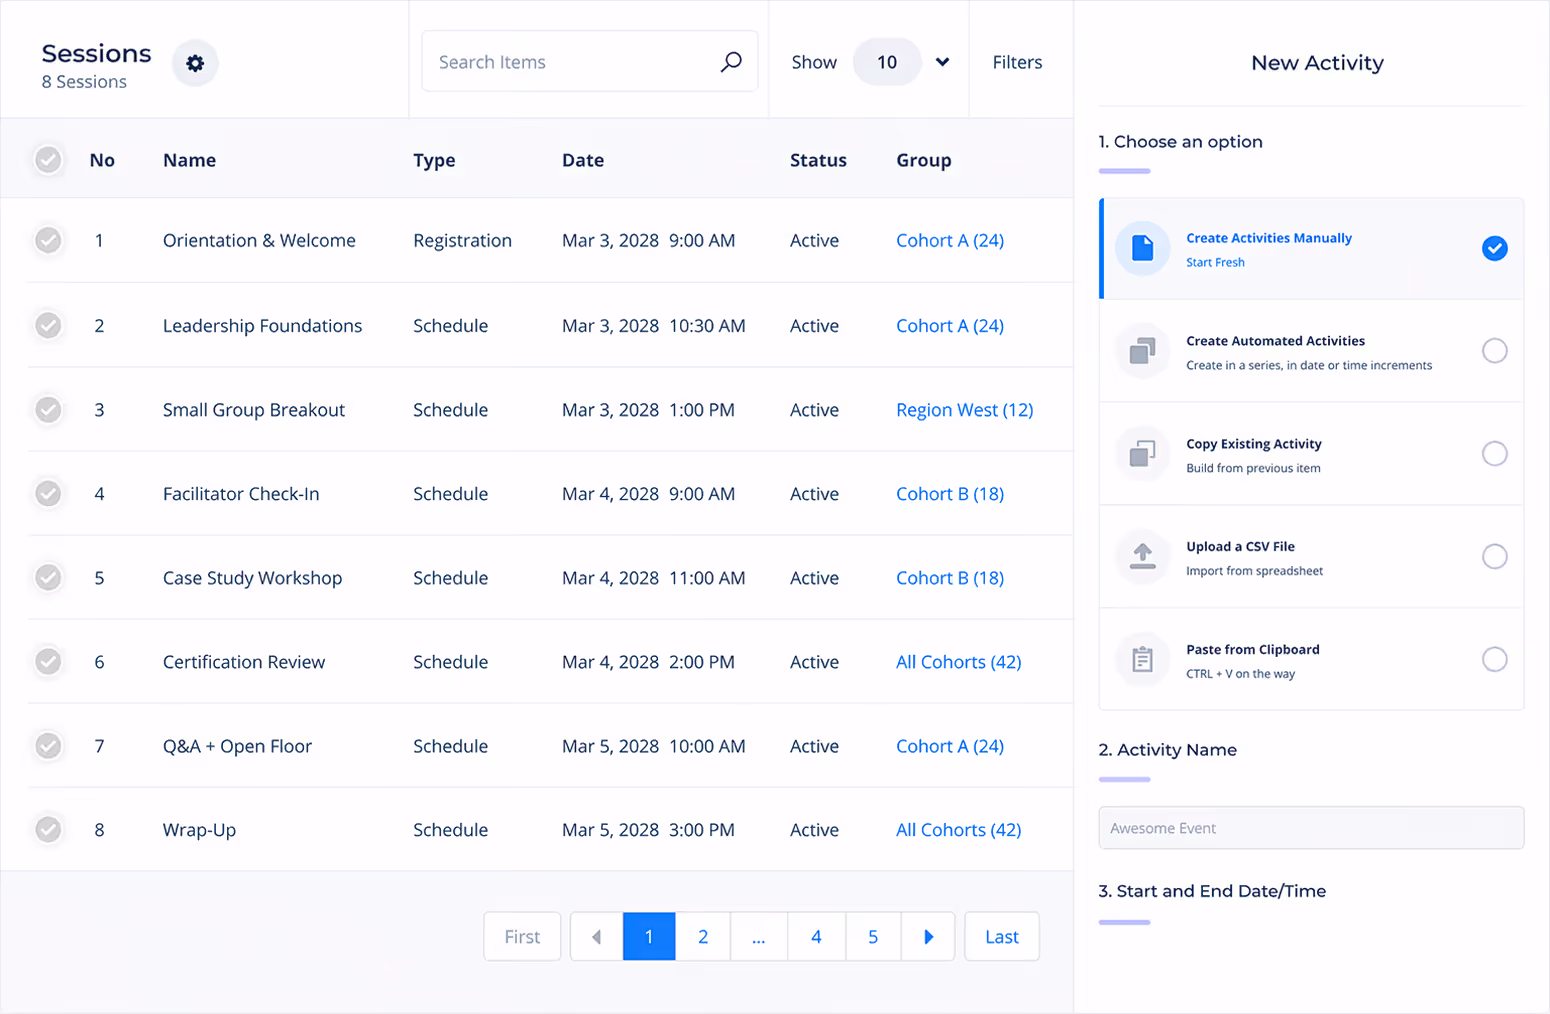Select the Create Activities Manually document icon

coord(1142,248)
